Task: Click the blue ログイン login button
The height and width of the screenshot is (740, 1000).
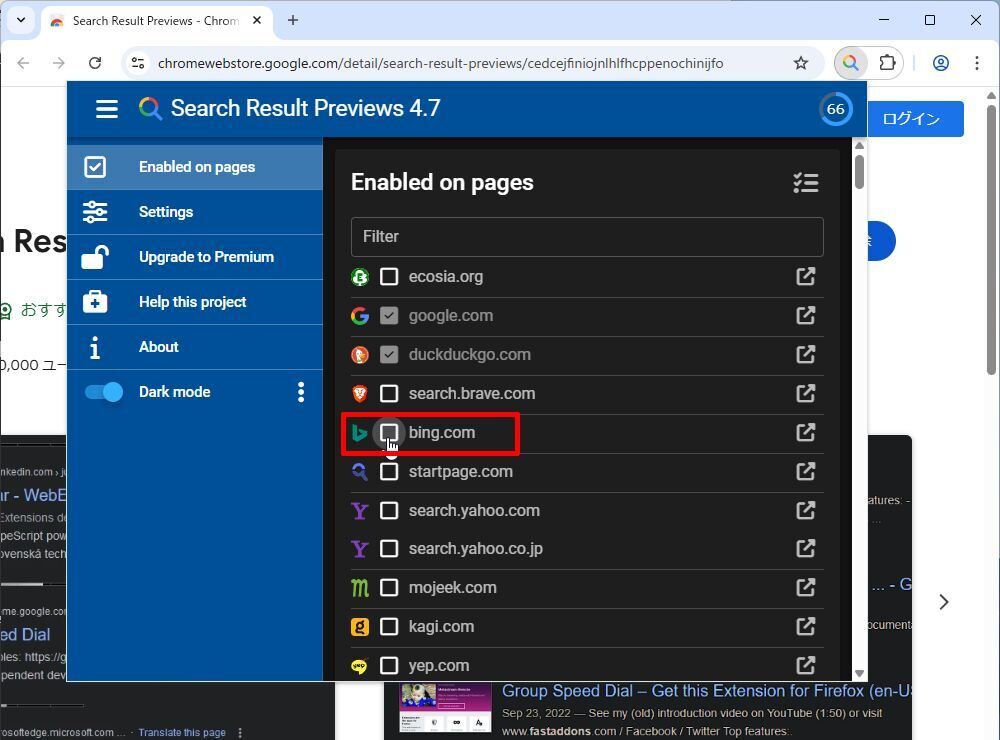Action: [x=915, y=119]
